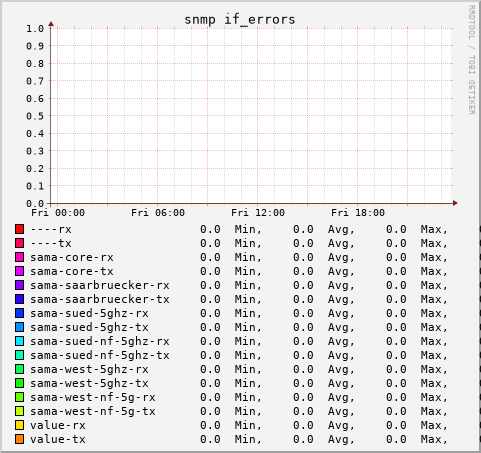The image size is (481, 453).
Task: Click the 0.1 y-axis label
Action: (x=35, y=186)
